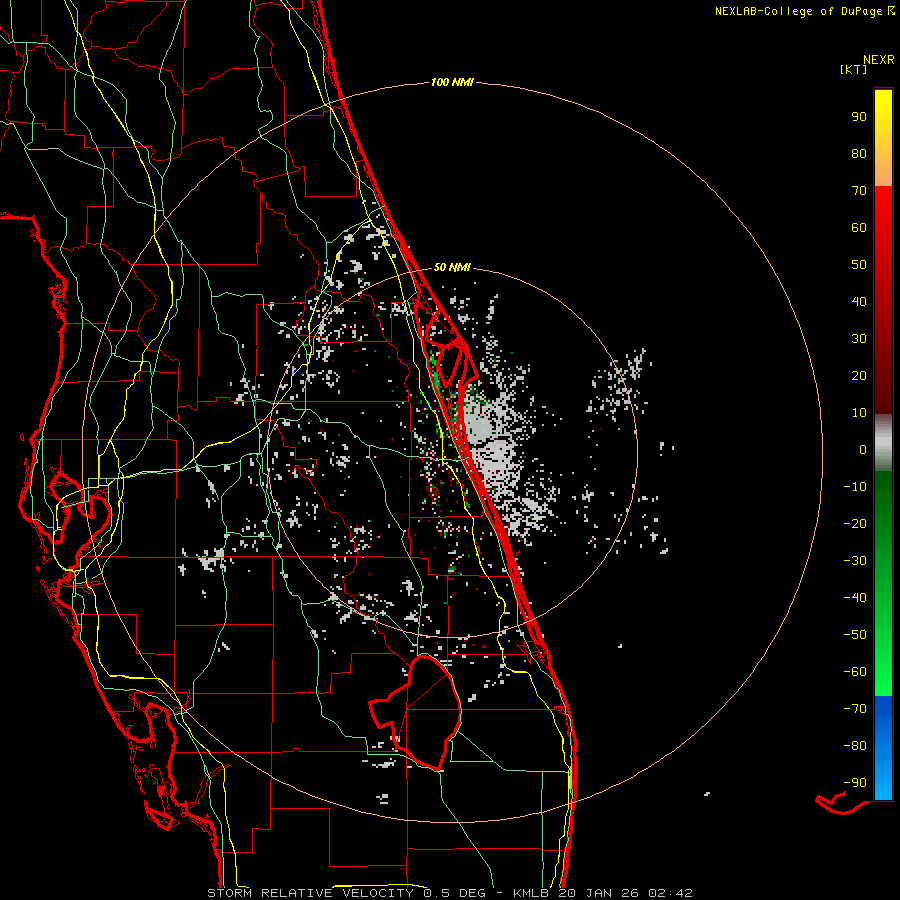Click the 60 value on the velocity scale
This screenshot has width=900, height=900.
tap(859, 228)
